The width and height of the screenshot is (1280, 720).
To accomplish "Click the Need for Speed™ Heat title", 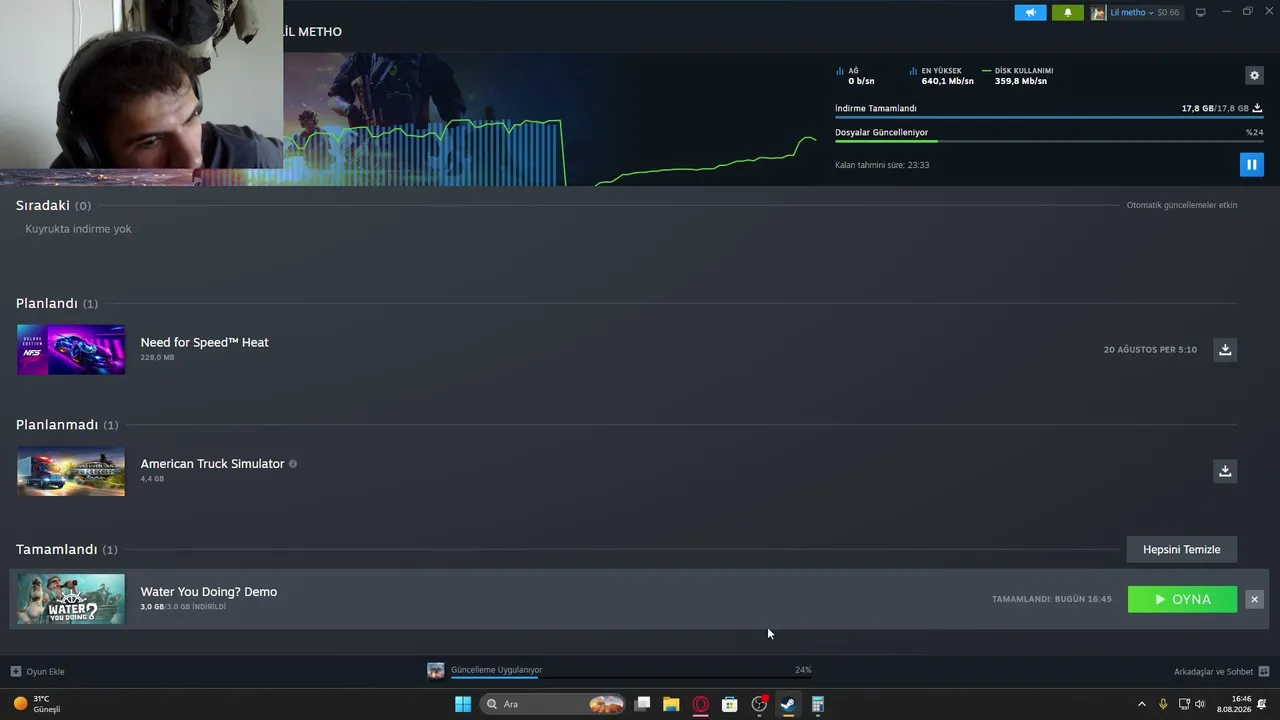I will pyautogui.click(x=204, y=342).
